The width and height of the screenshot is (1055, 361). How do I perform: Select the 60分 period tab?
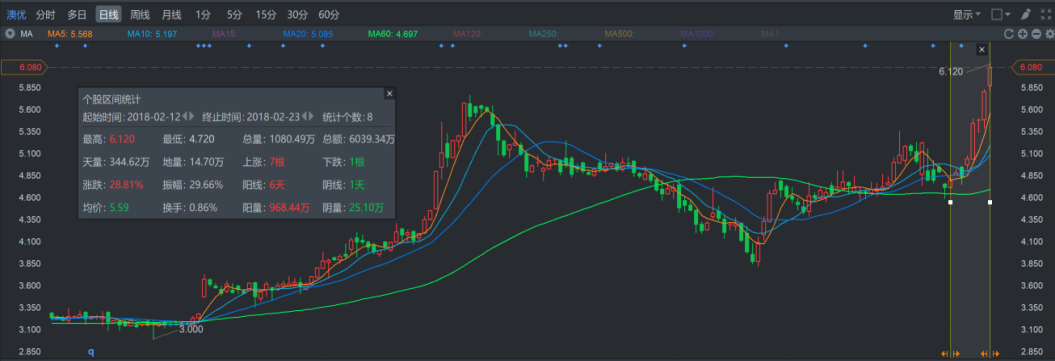click(x=329, y=14)
